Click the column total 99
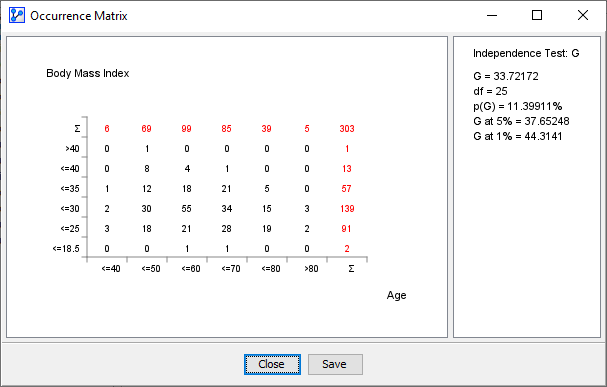This screenshot has height=387, width=607. (x=186, y=128)
